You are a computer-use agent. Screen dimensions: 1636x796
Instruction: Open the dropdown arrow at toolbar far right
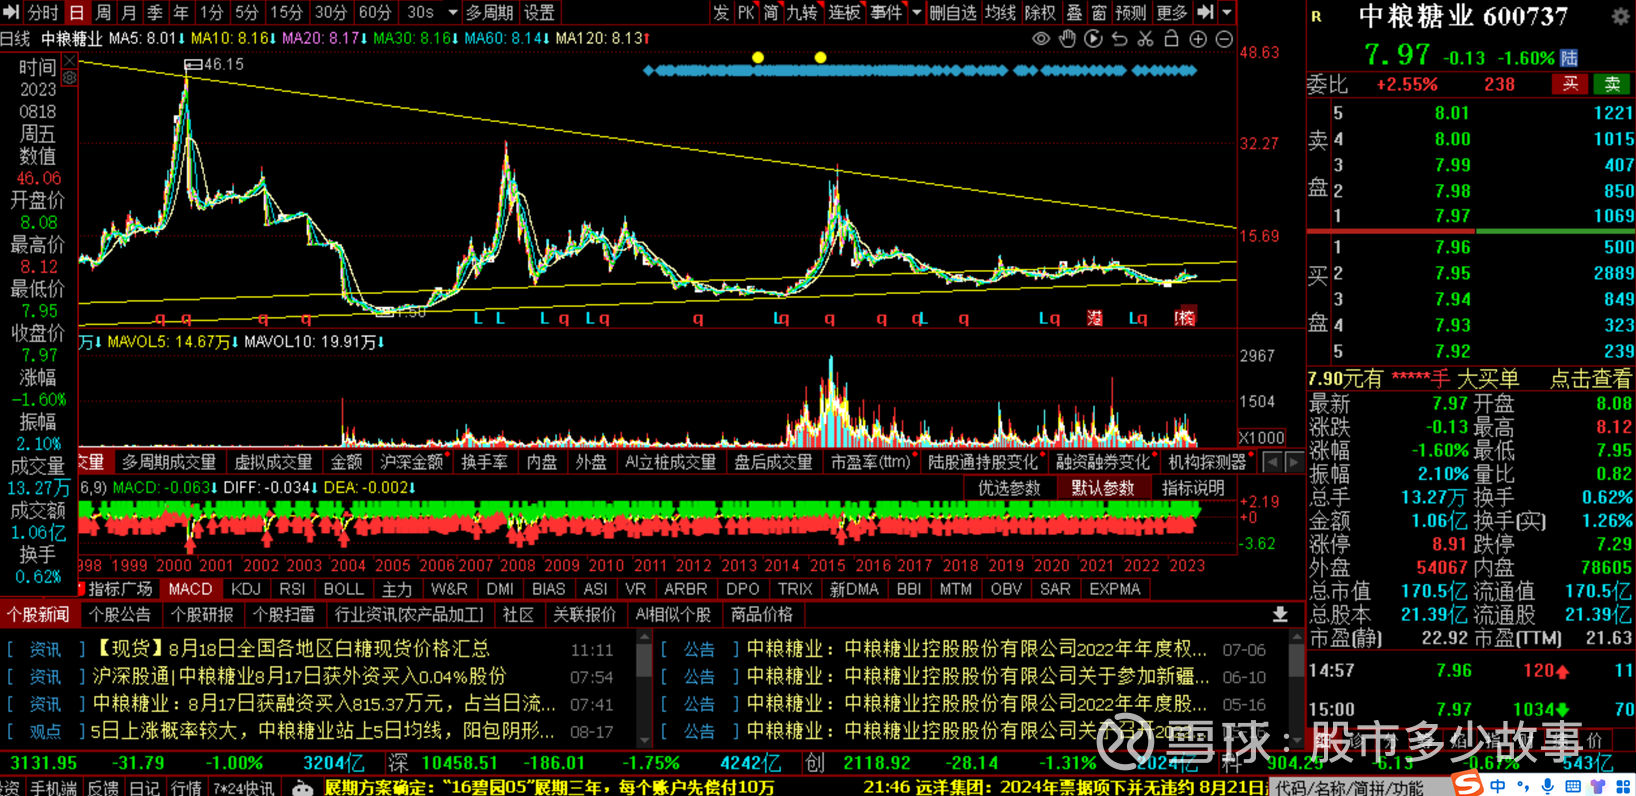tap(1228, 12)
